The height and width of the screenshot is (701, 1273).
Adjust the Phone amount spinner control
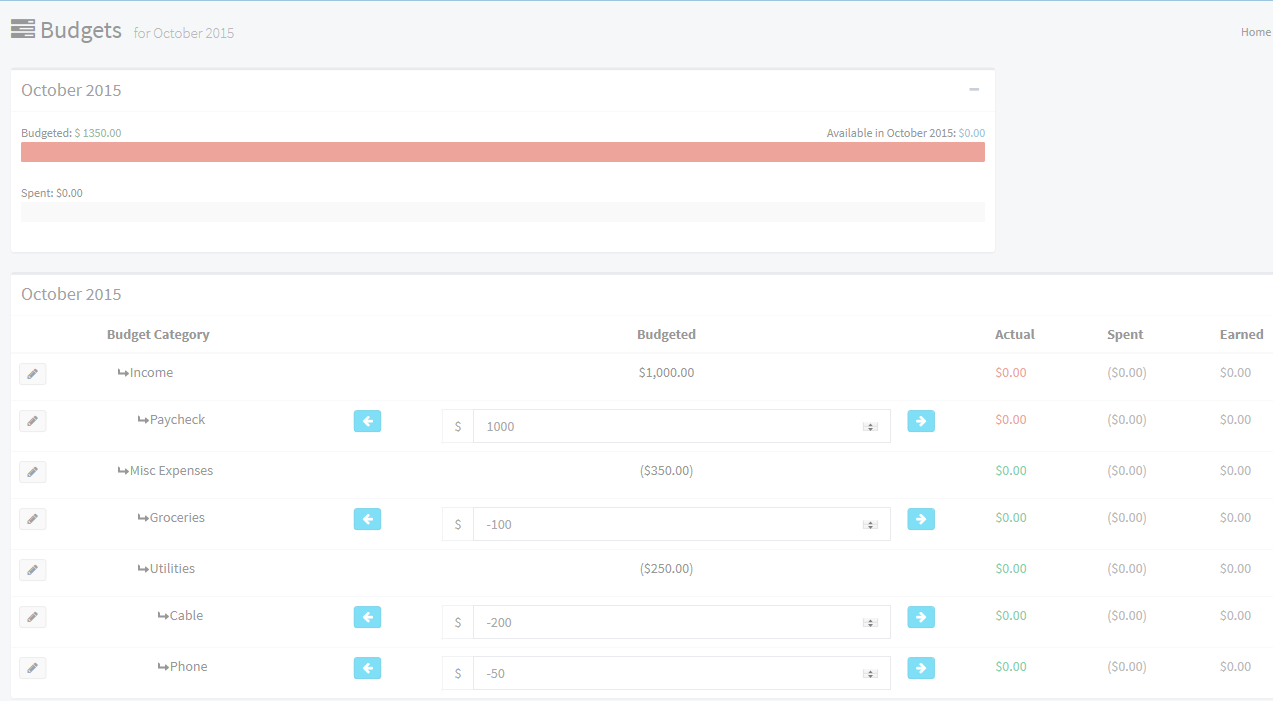[870, 674]
